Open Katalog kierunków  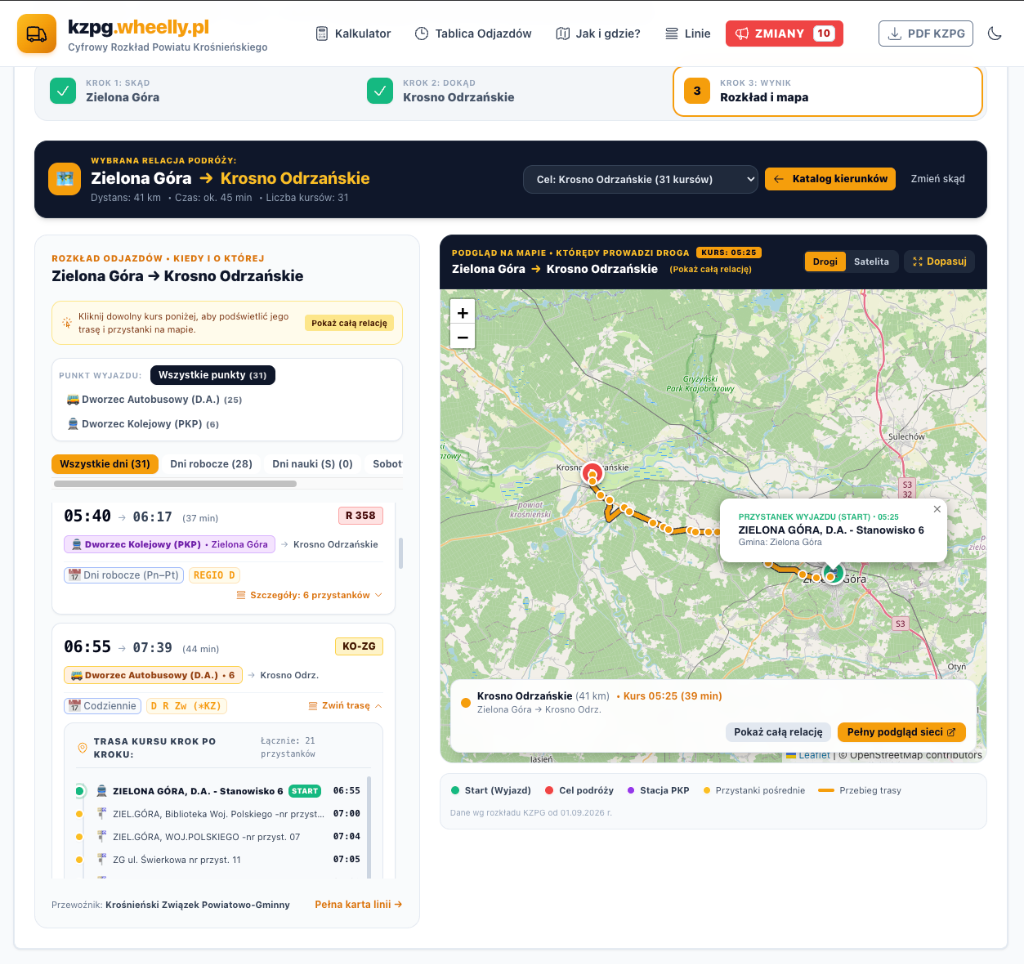tap(830, 179)
